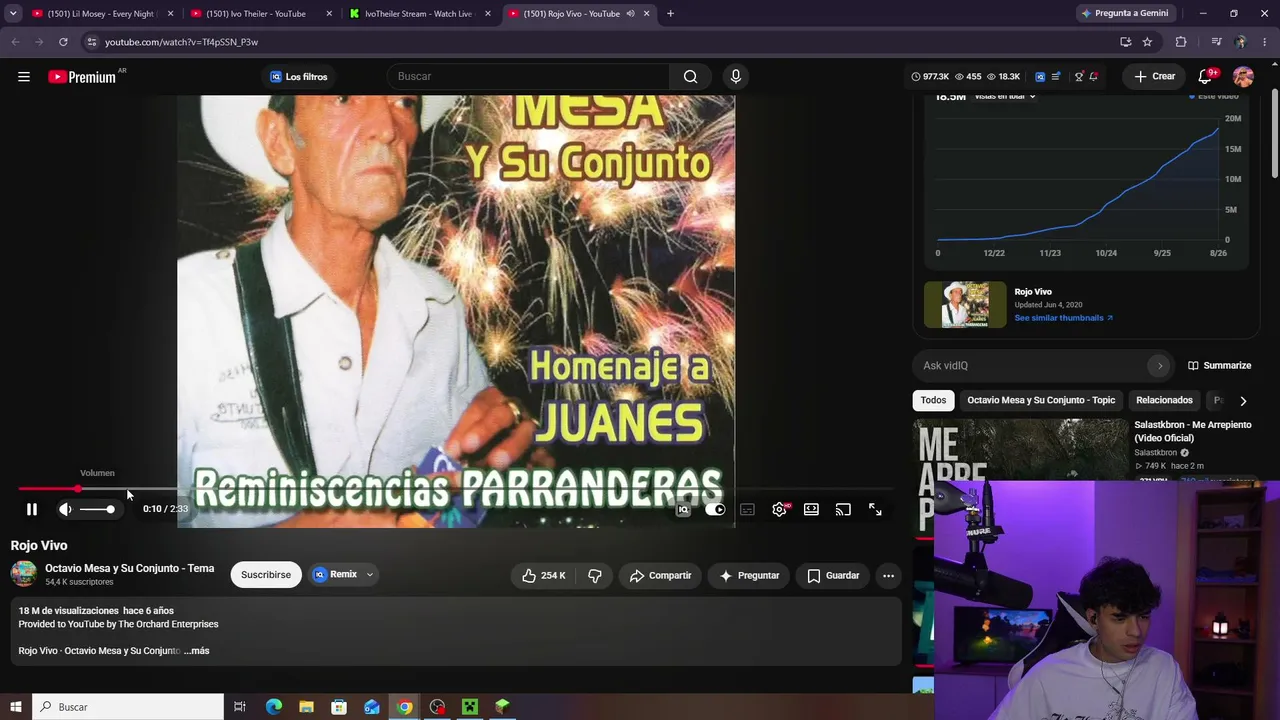Open the Windows Start menu
1280x720 pixels.
point(15,707)
